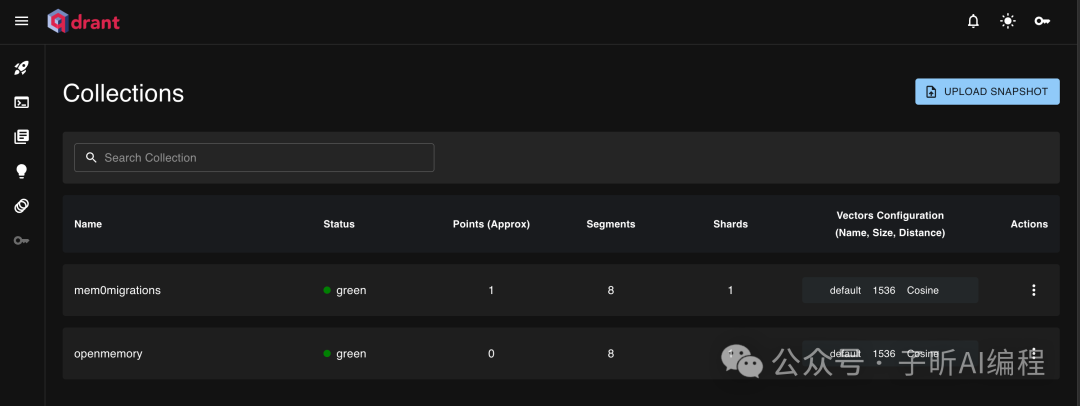Open the Tutorial lightbulb icon
1080x406 pixels.
[21, 171]
